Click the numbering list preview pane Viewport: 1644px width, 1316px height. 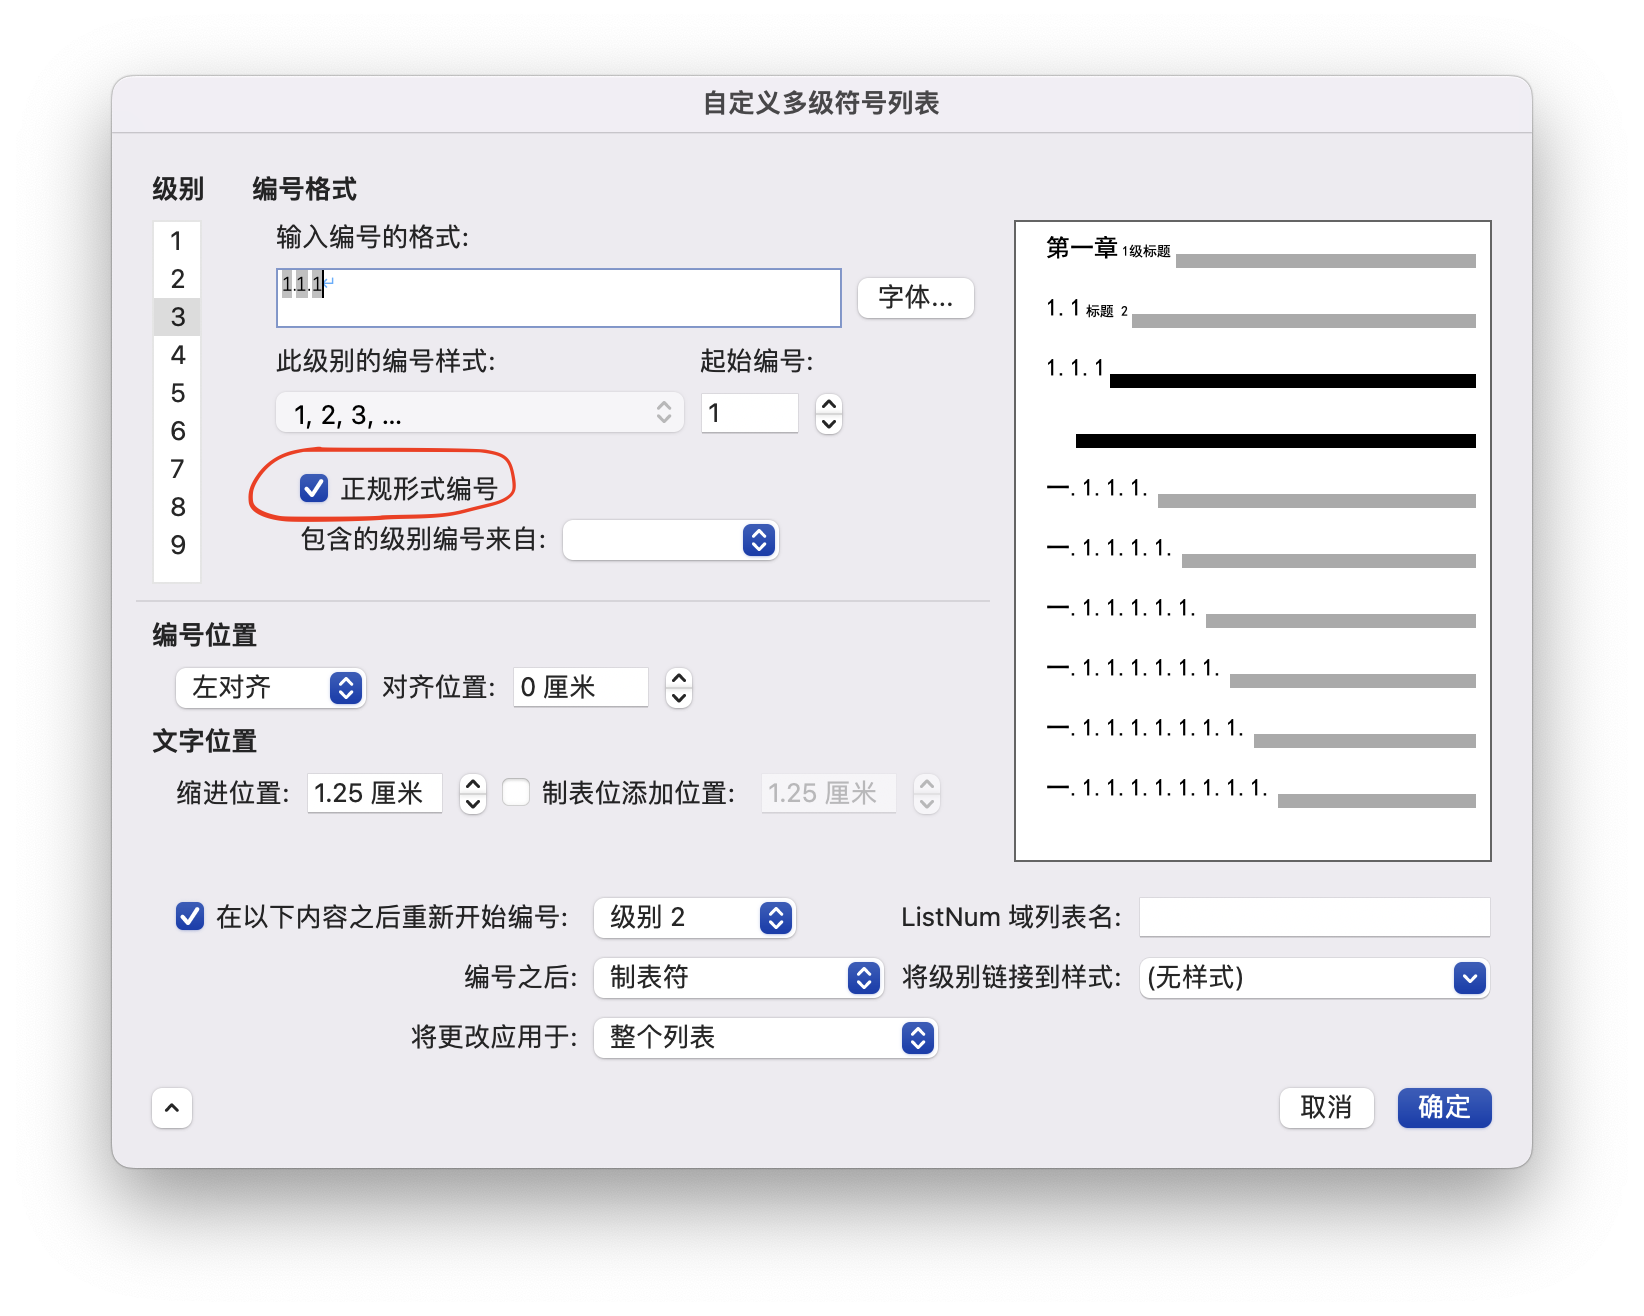click(x=1253, y=541)
